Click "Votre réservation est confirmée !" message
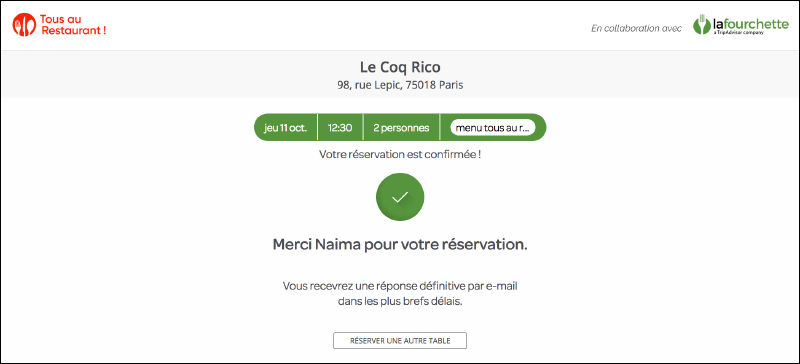 400,154
